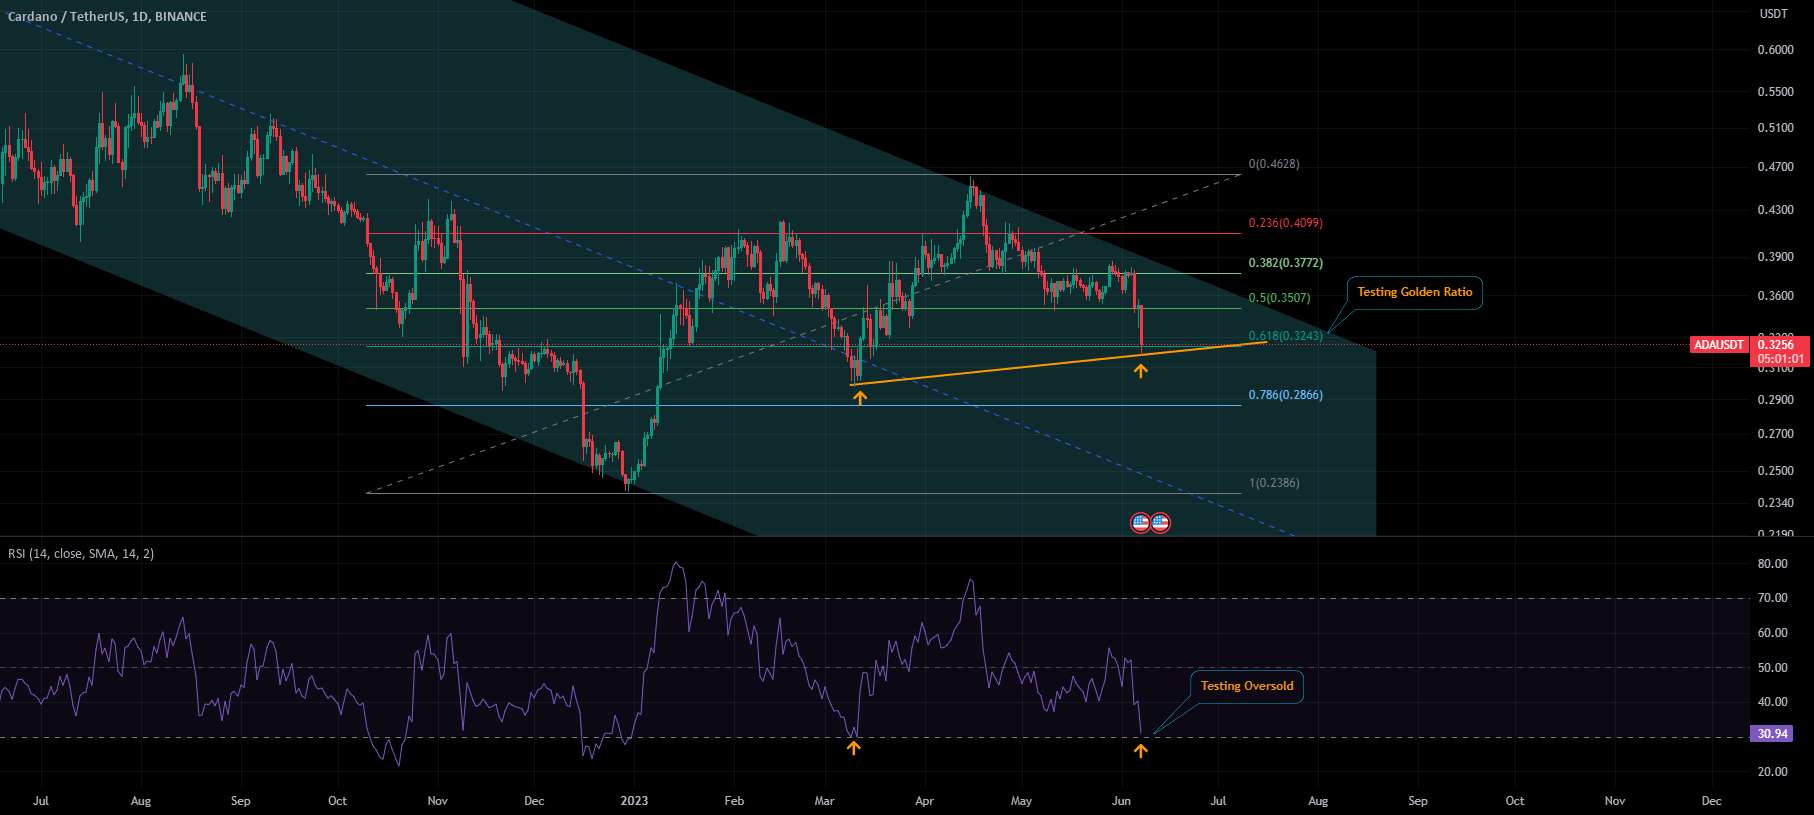Select the orange ascending support trendline

(1058, 364)
